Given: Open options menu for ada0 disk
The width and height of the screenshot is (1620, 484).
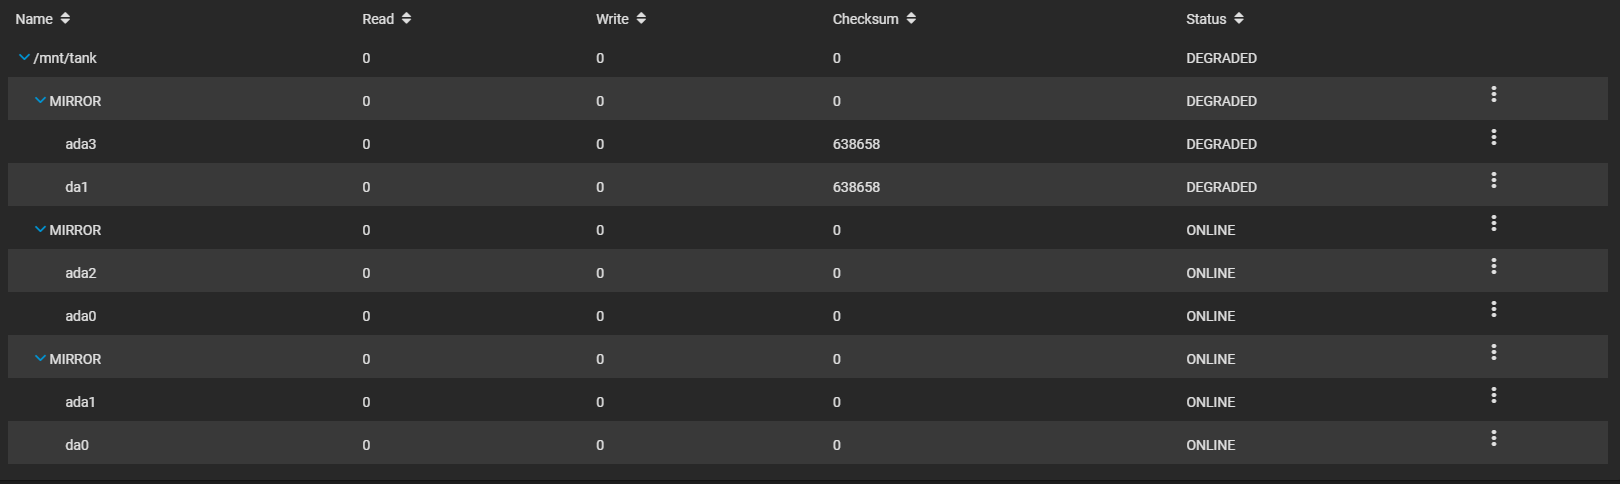Looking at the screenshot, I should [1493, 309].
